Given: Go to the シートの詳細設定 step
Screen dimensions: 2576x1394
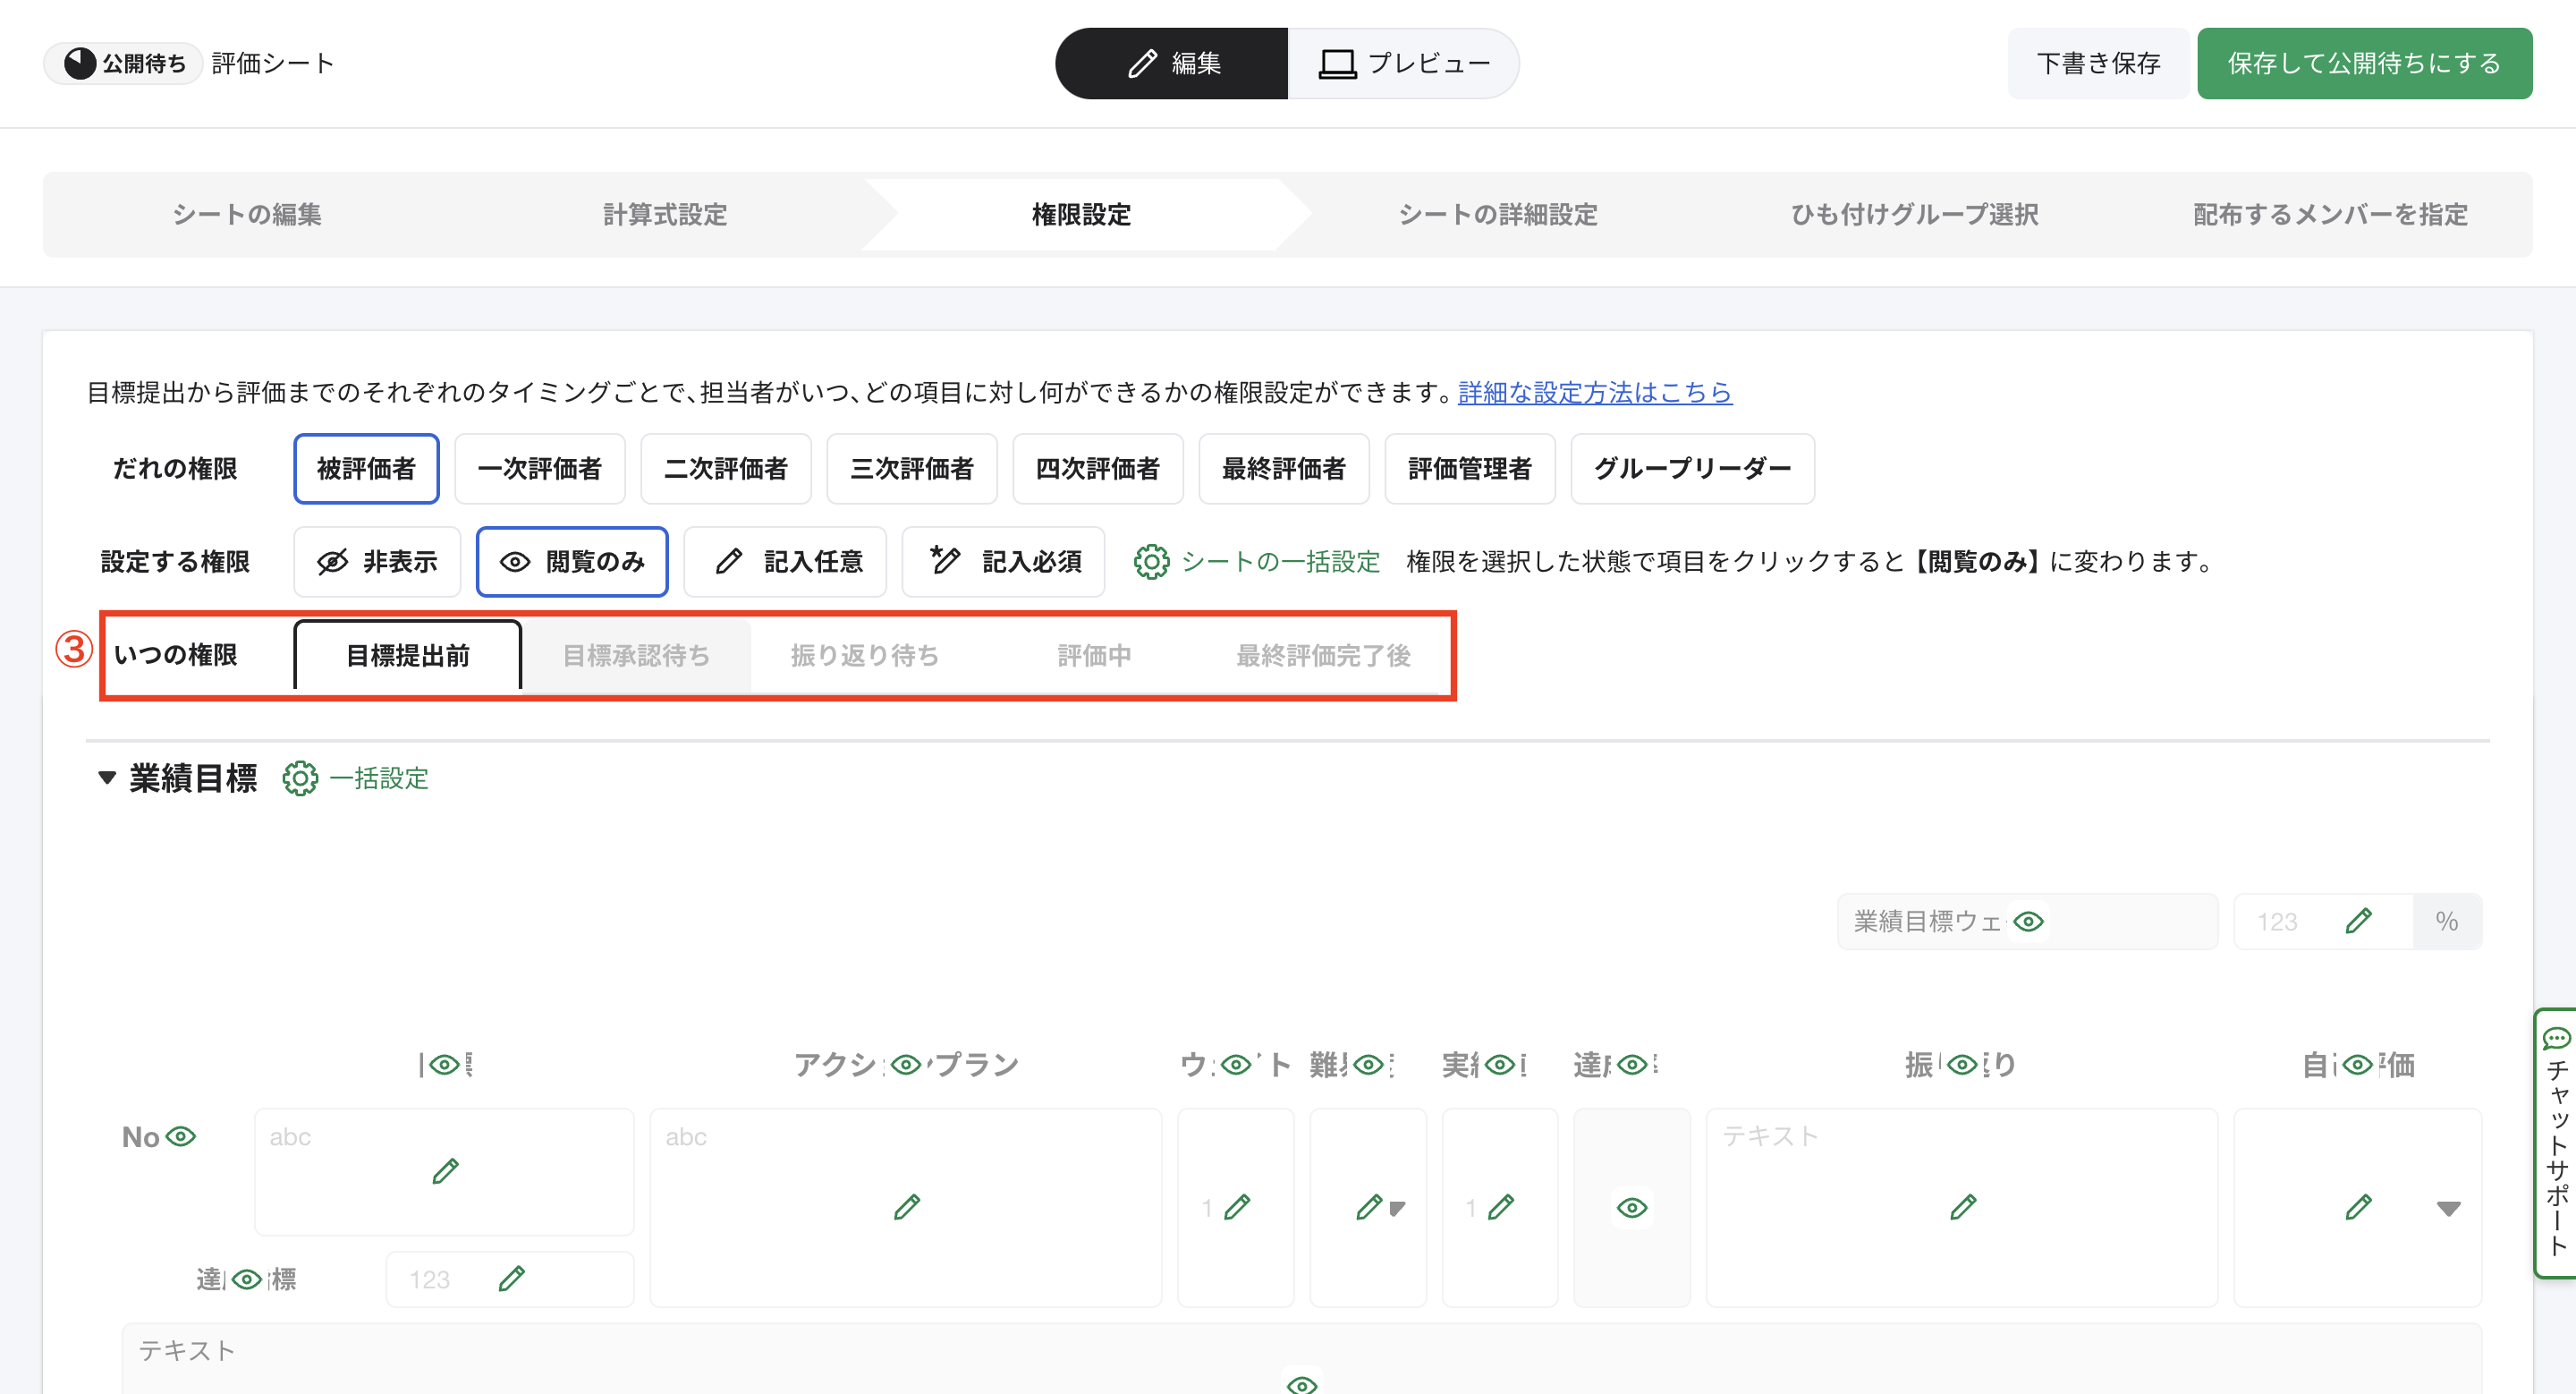Looking at the screenshot, I should (1497, 214).
